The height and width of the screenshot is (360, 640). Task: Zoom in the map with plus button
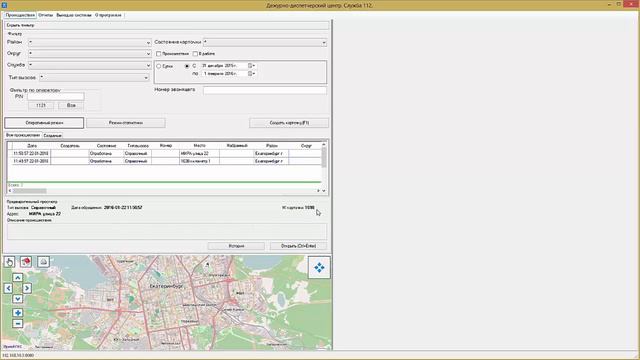click(x=18, y=313)
